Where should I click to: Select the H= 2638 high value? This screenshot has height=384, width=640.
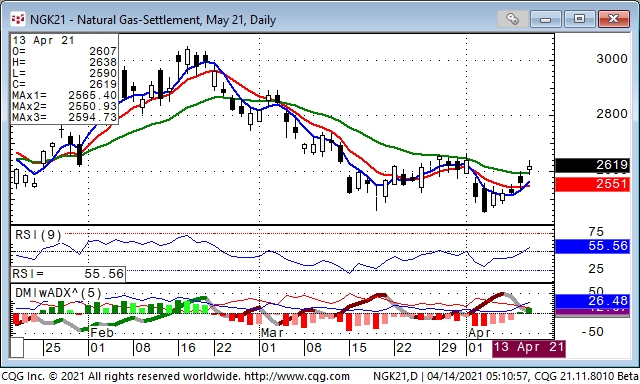[x=64, y=62]
